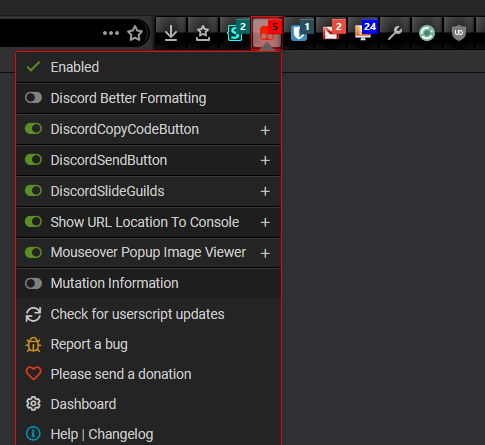Click the DiscordCopyCodeButton script name

pyautogui.click(x=125, y=129)
